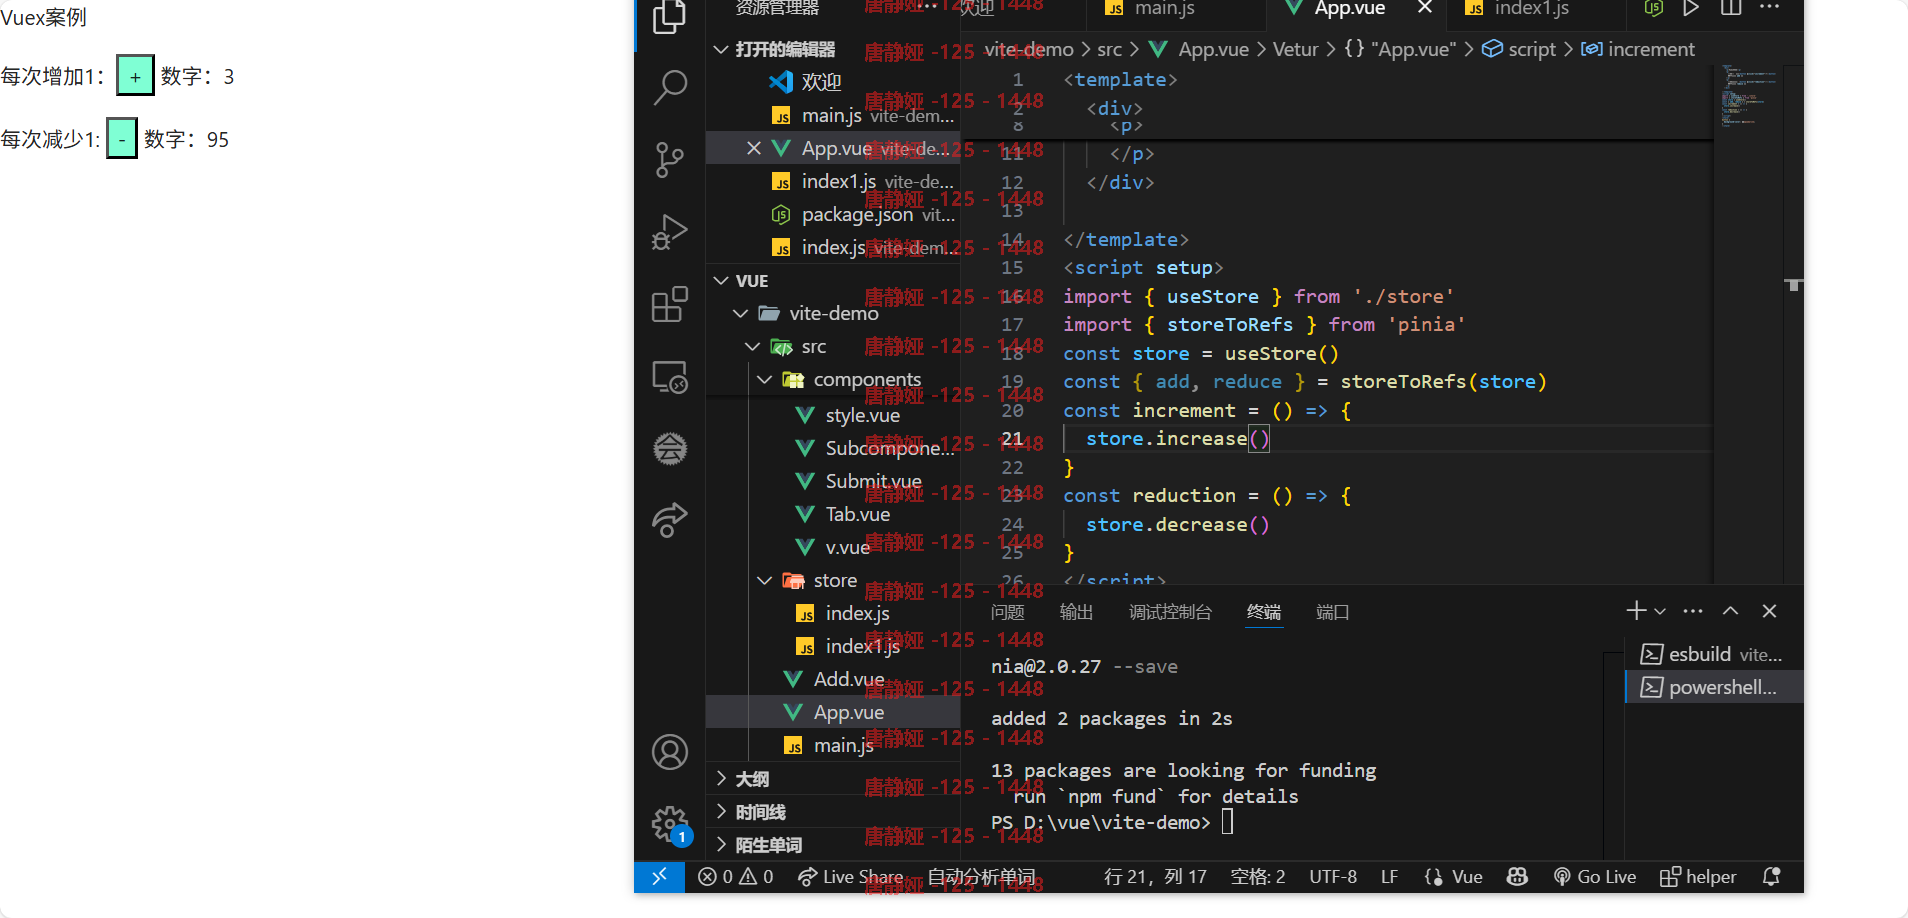This screenshot has width=1908, height=918.
Task: Switch to the 输出 panel tab
Action: coord(1076,612)
